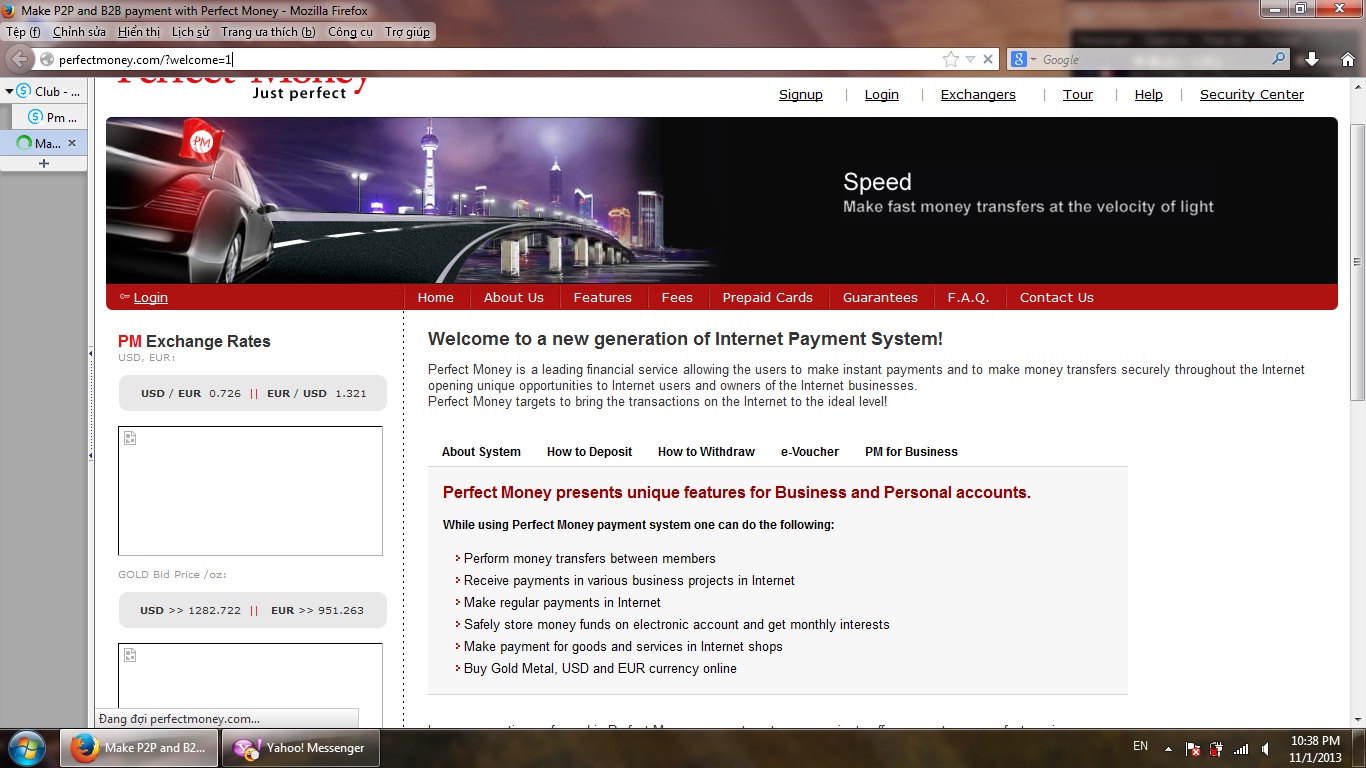This screenshot has width=1366, height=768.
Task: Go to Security Center
Action: tap(1252, 95)
